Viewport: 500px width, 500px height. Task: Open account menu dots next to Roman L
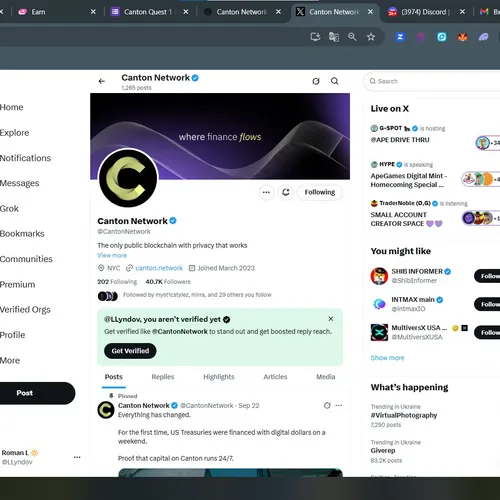77,457
